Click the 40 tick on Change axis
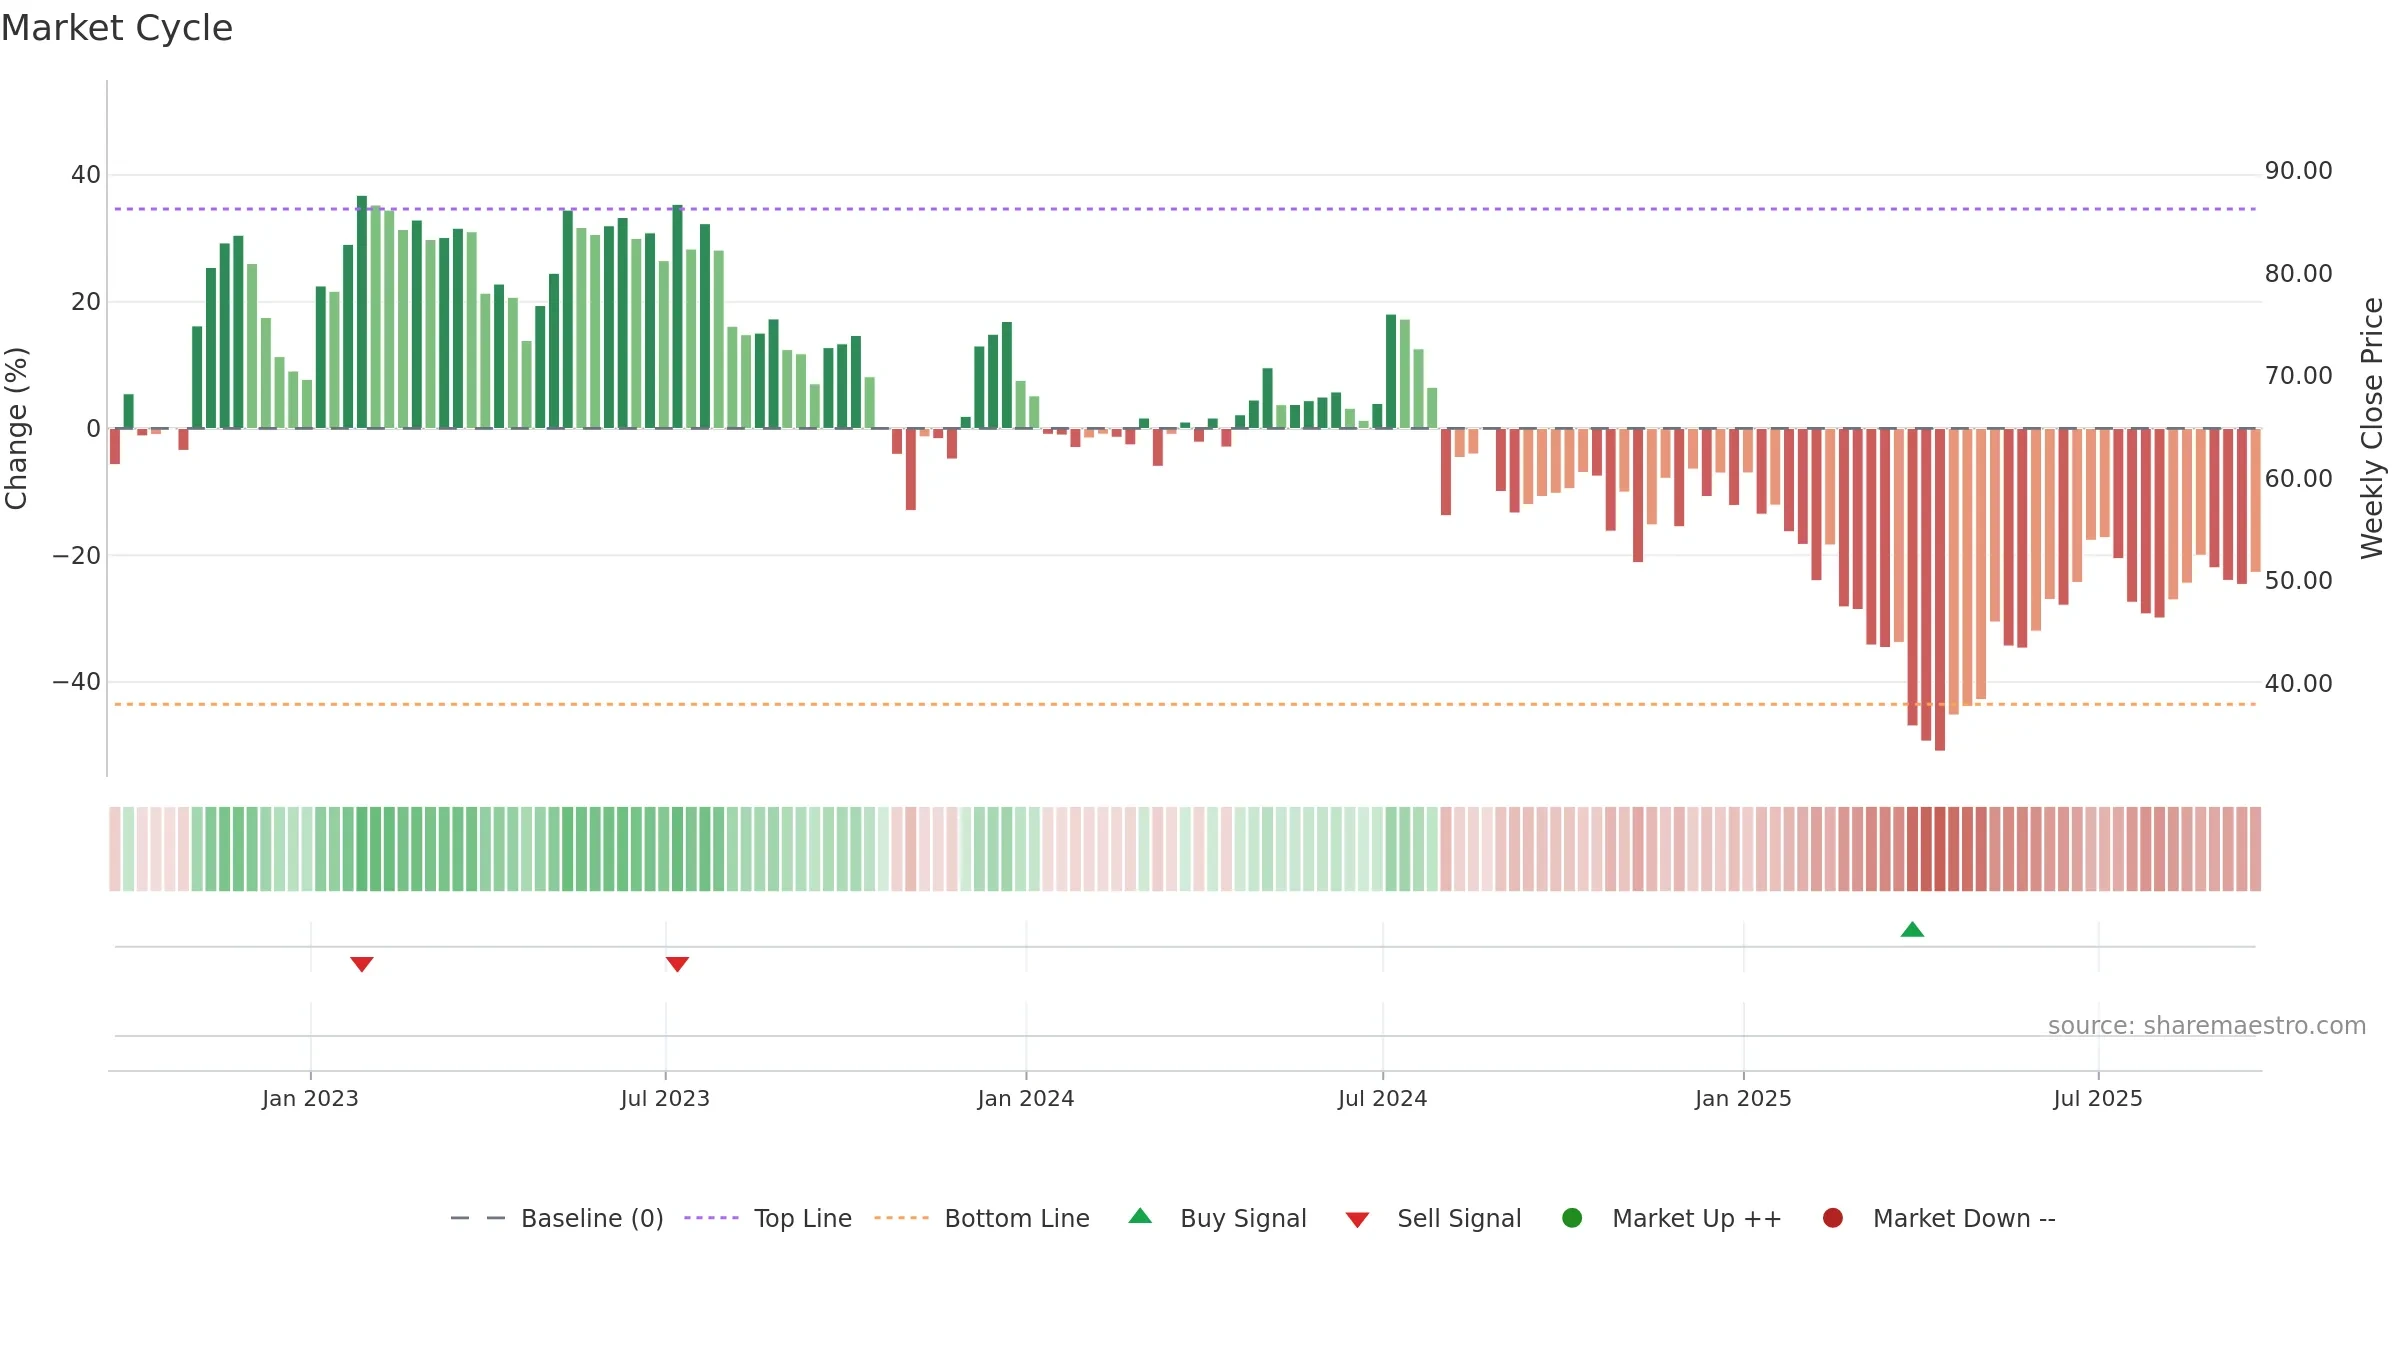 coord(86,175)
